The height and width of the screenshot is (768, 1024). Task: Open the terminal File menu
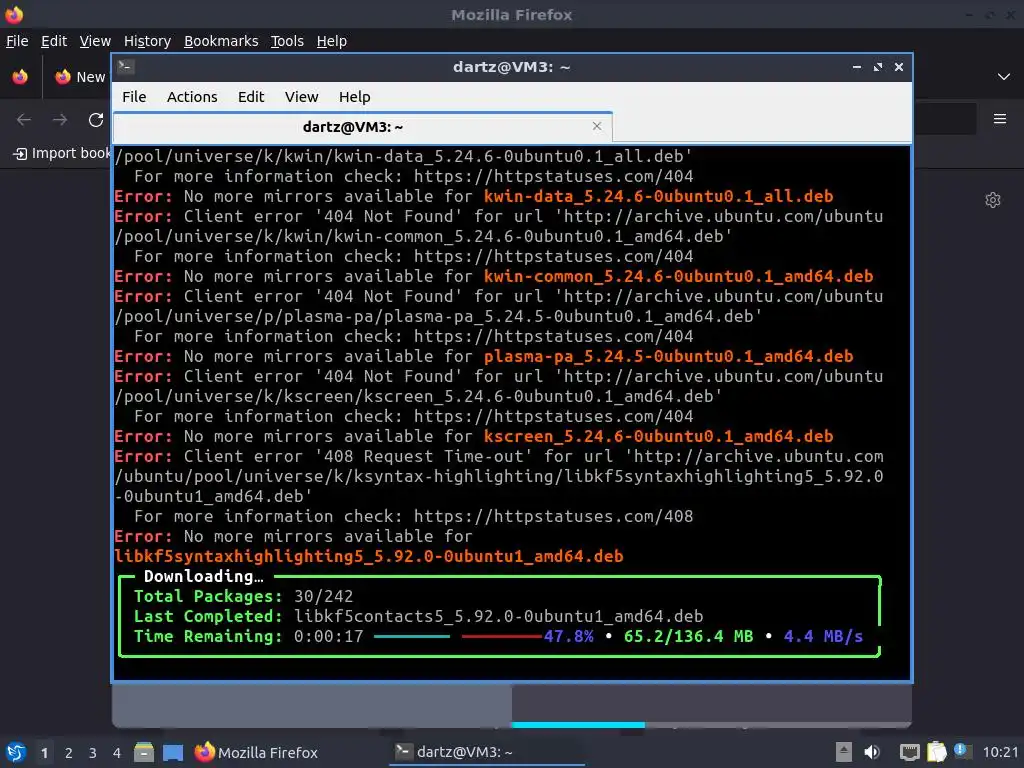[x=134, y=97]
